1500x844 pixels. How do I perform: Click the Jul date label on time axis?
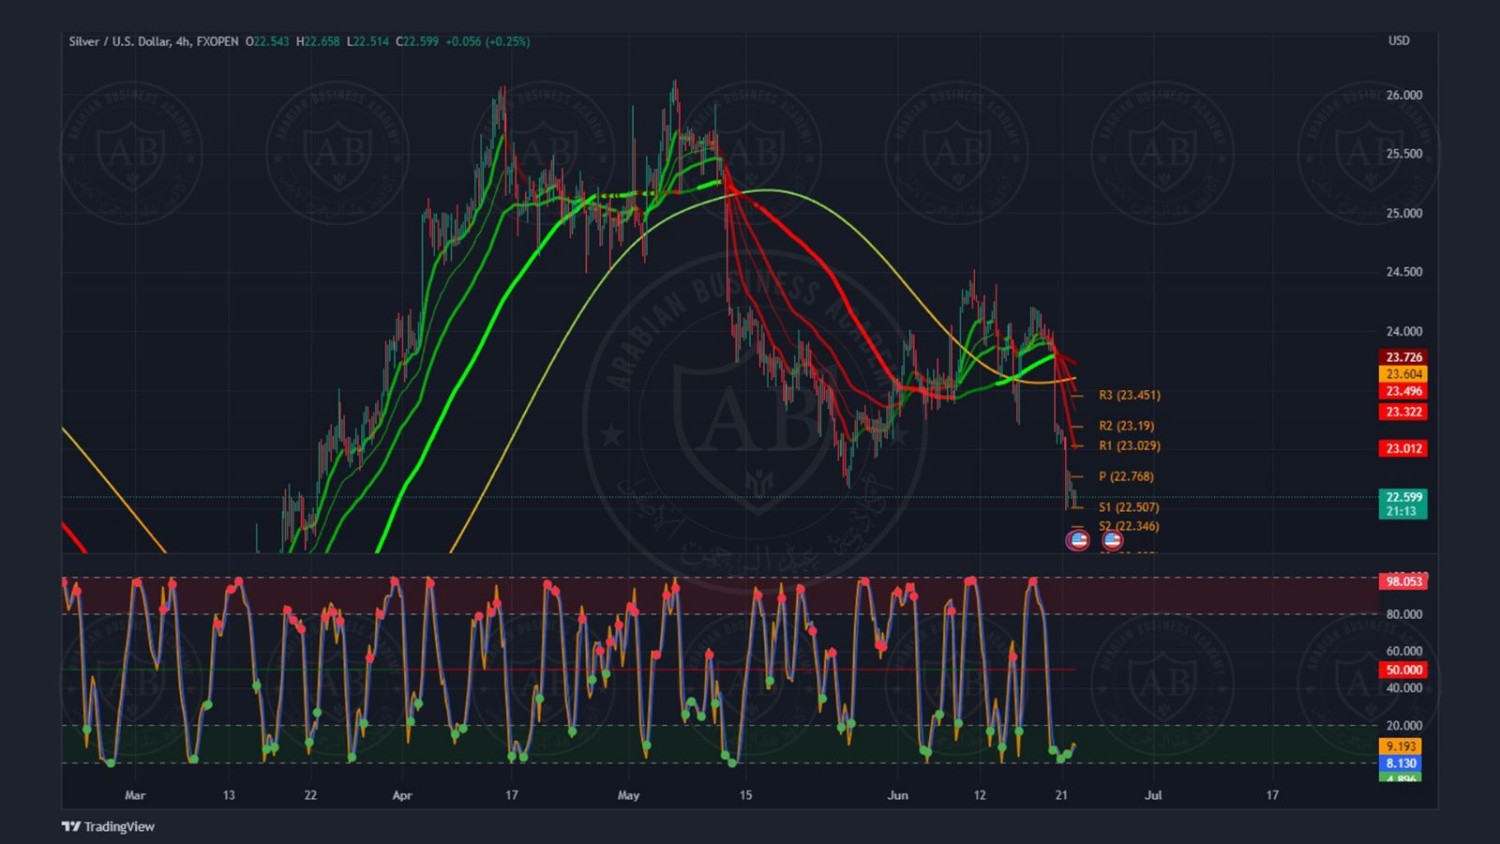pos(1153,795)
